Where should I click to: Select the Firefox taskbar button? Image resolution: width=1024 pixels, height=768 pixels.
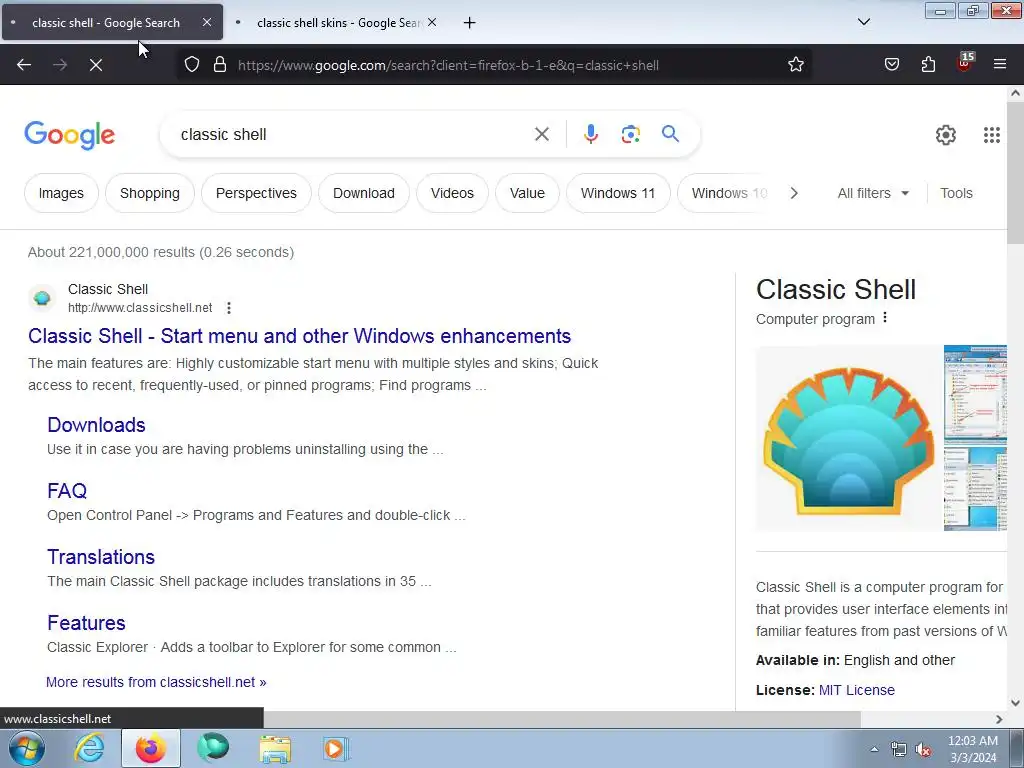(151, 748)
